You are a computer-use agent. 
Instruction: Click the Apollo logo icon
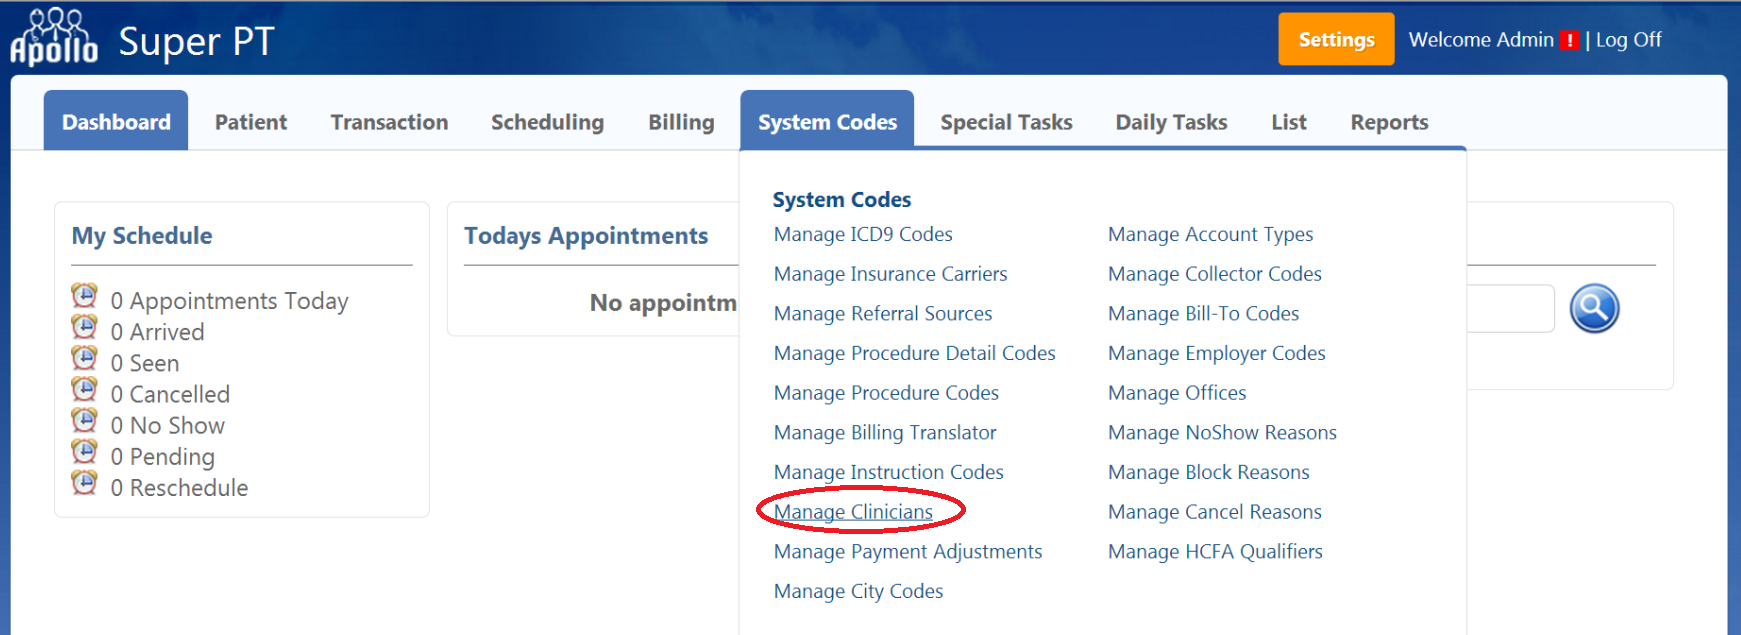click(x=54, y=37)
